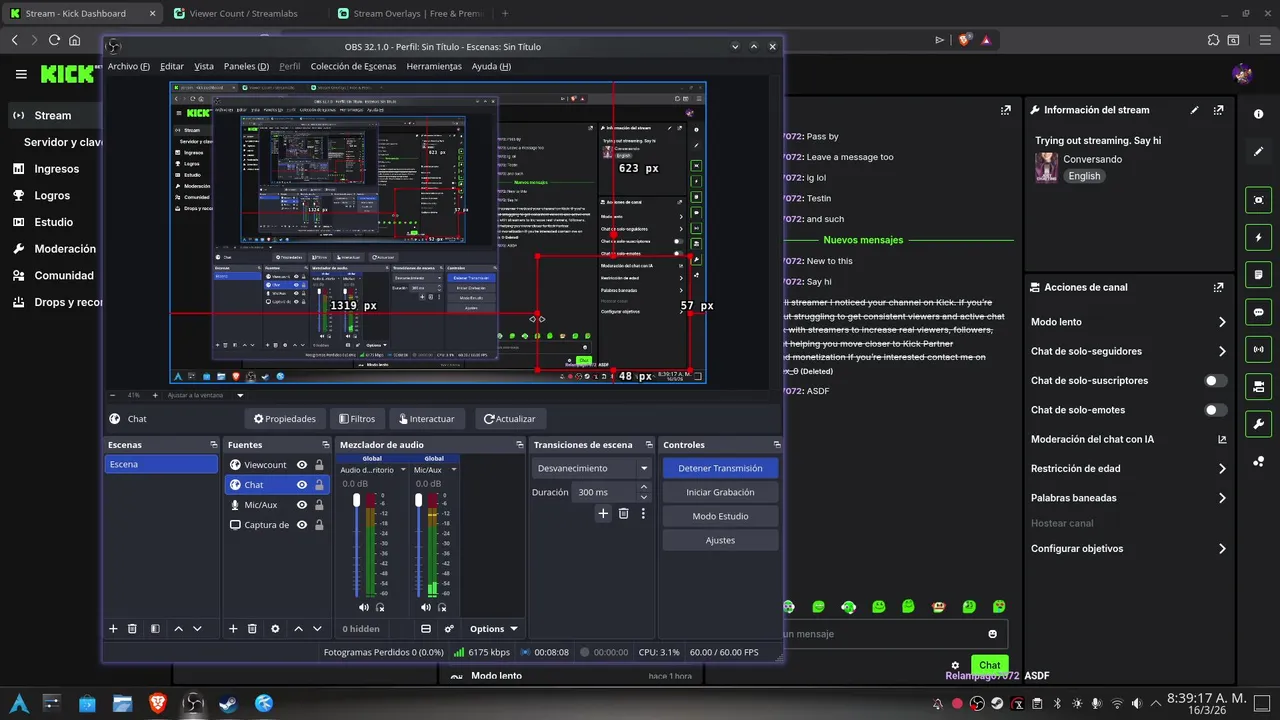Delete the selected scene with trash icon
The height and width of the screenshot is (720, 1280).
coord(132,629)
